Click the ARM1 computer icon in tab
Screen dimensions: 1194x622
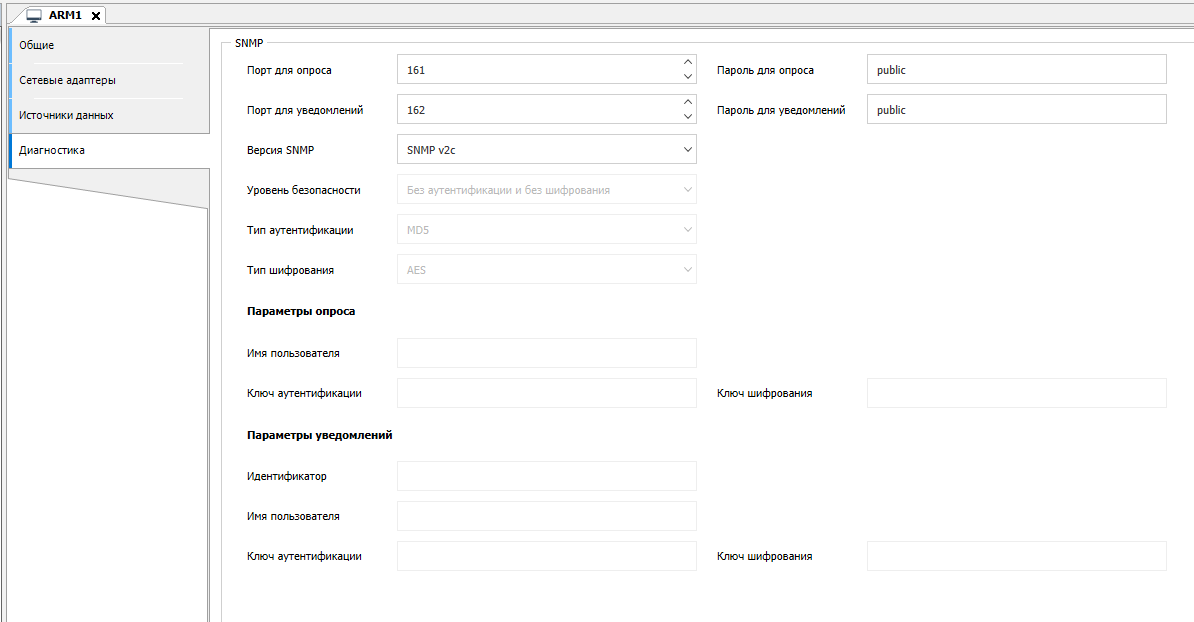pyautogui.click(x=33, y=15)
